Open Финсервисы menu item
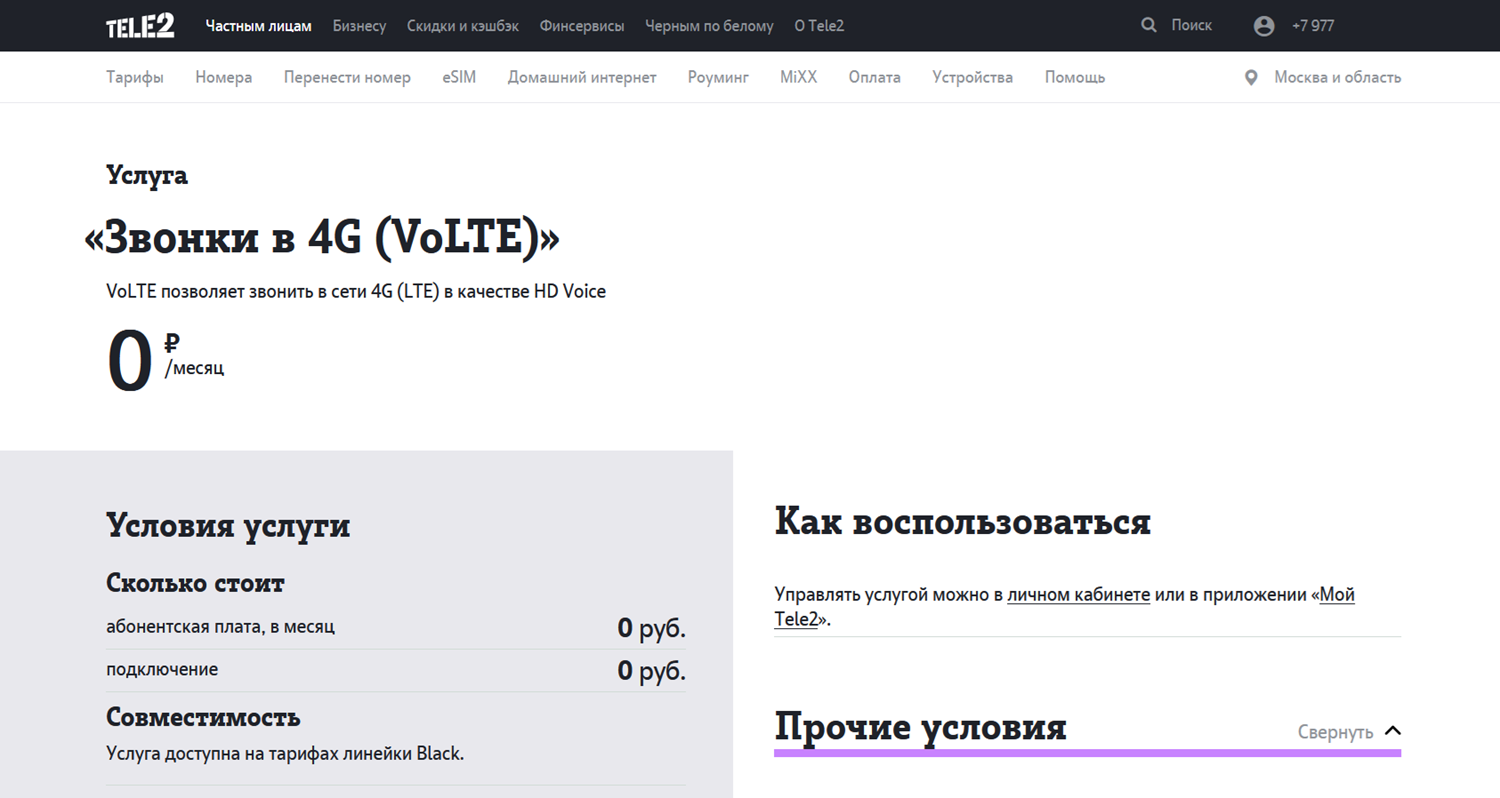 582,26
